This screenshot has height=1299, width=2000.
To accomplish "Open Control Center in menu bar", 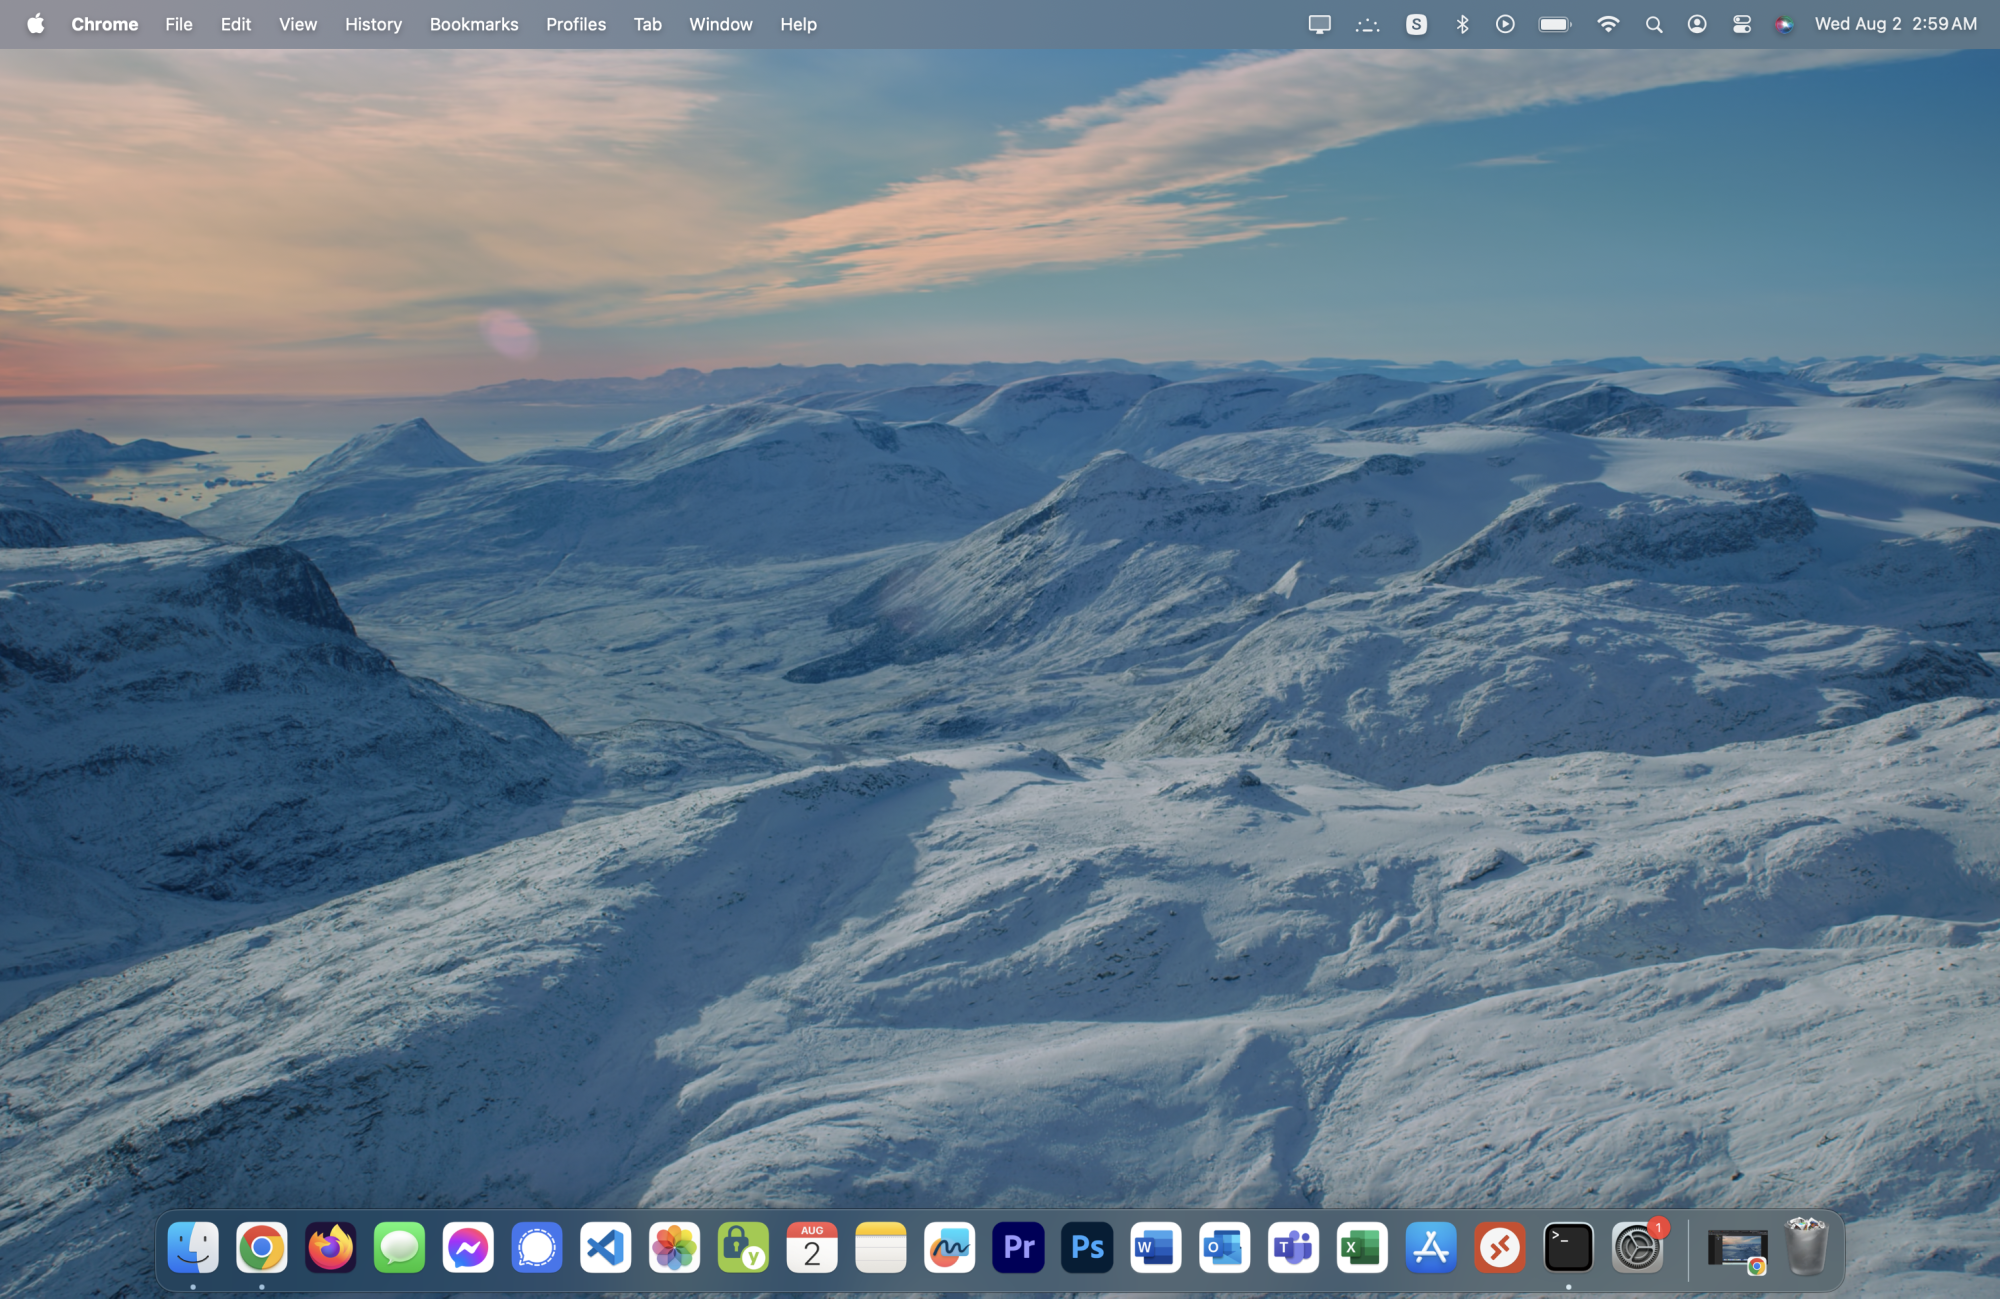I will pyautogui.click(x=1741, y=24).
